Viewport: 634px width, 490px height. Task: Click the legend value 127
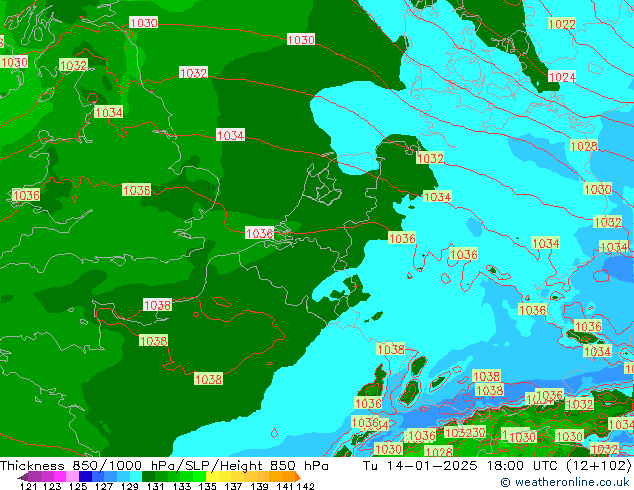pos(104,486)
